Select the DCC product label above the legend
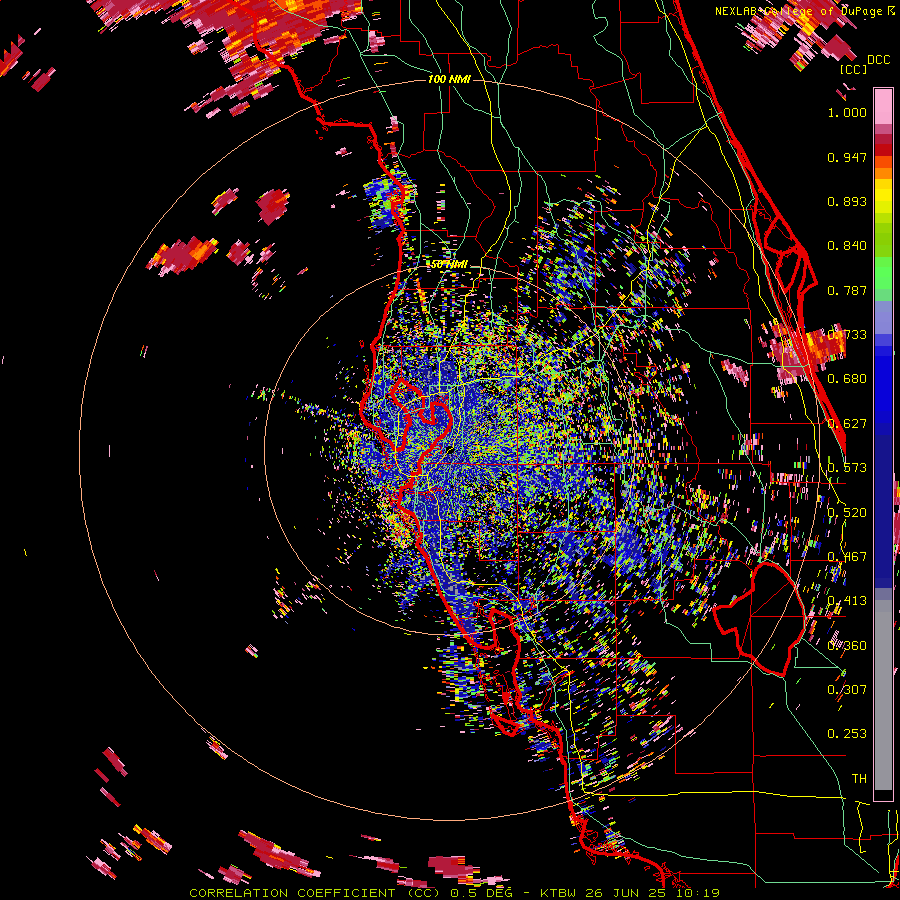Image resolution: width=900 pixels, height=900 pixels. [x=878, y=60]
